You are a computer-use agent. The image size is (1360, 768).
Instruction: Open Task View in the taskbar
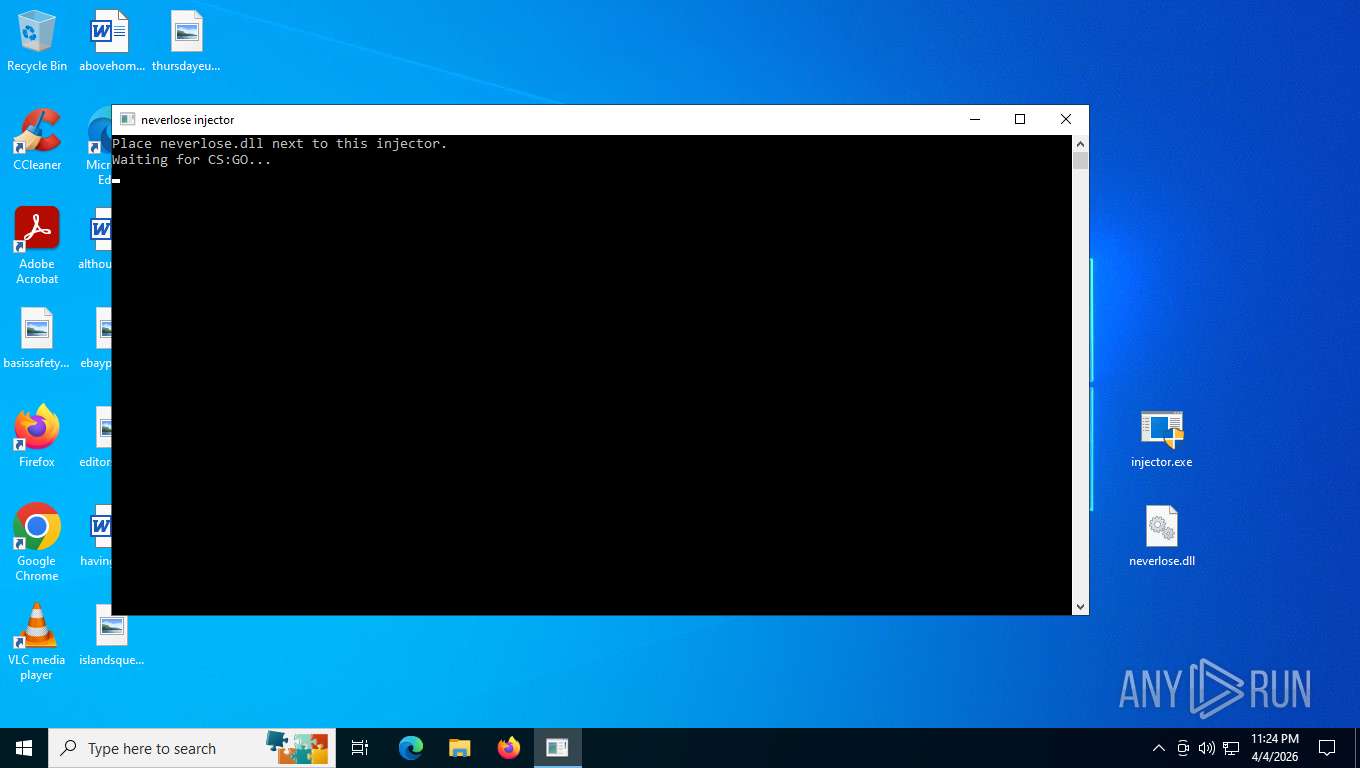[360, 748]
